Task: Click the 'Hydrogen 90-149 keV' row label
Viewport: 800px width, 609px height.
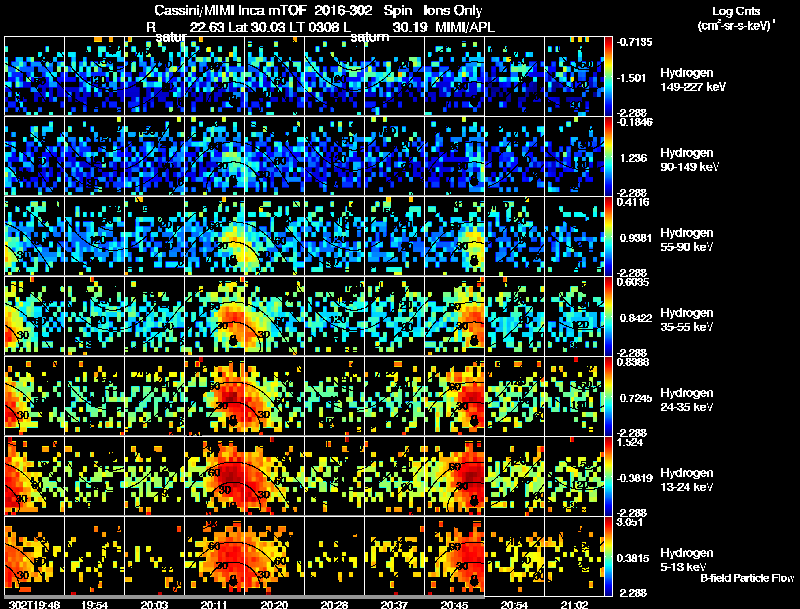Action: point(690,160)
